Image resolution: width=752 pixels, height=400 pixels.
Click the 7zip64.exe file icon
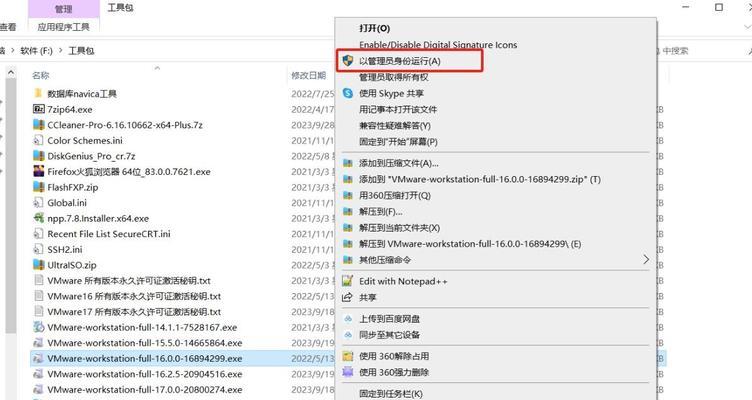(x=38, y=109)
